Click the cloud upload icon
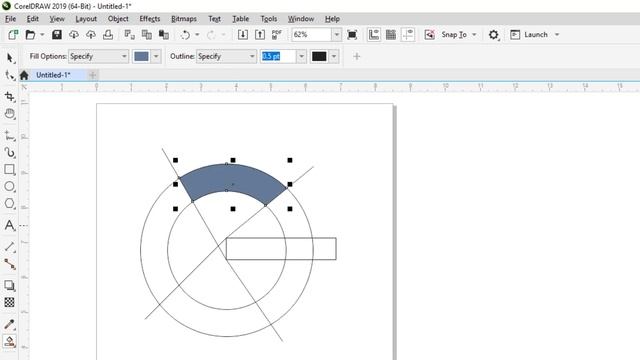Screen dimensions: 640x360 pos(91,35)
